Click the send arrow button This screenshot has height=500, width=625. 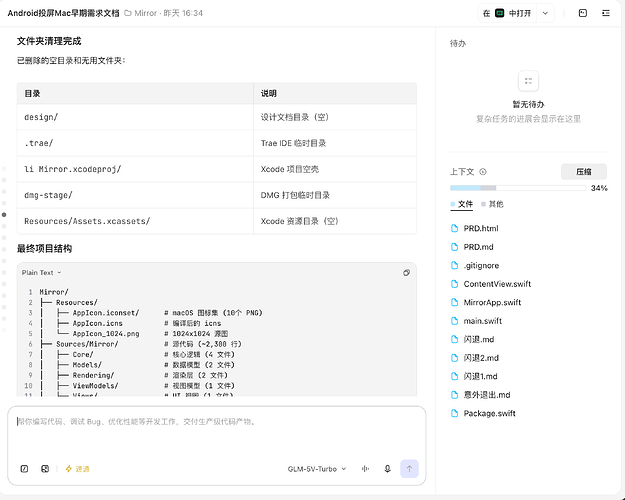(409, 469)
